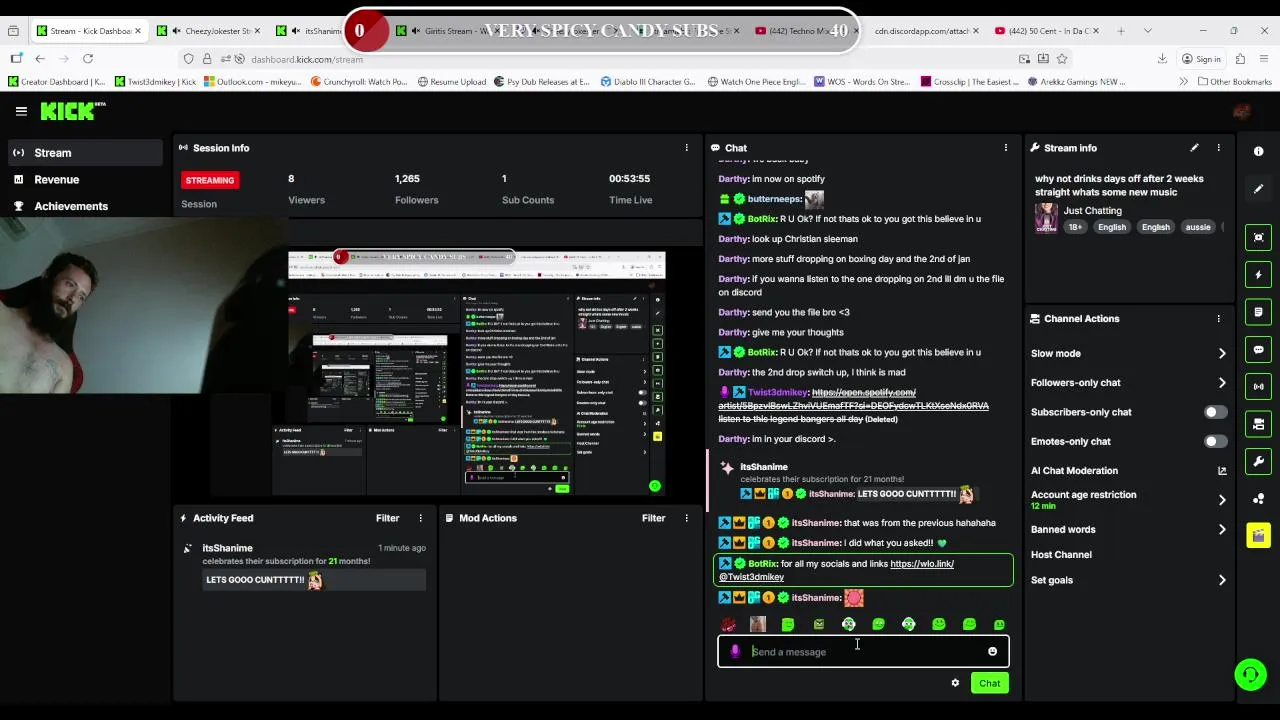Click the Activity Feed Filter button

(x=387, y=518)
